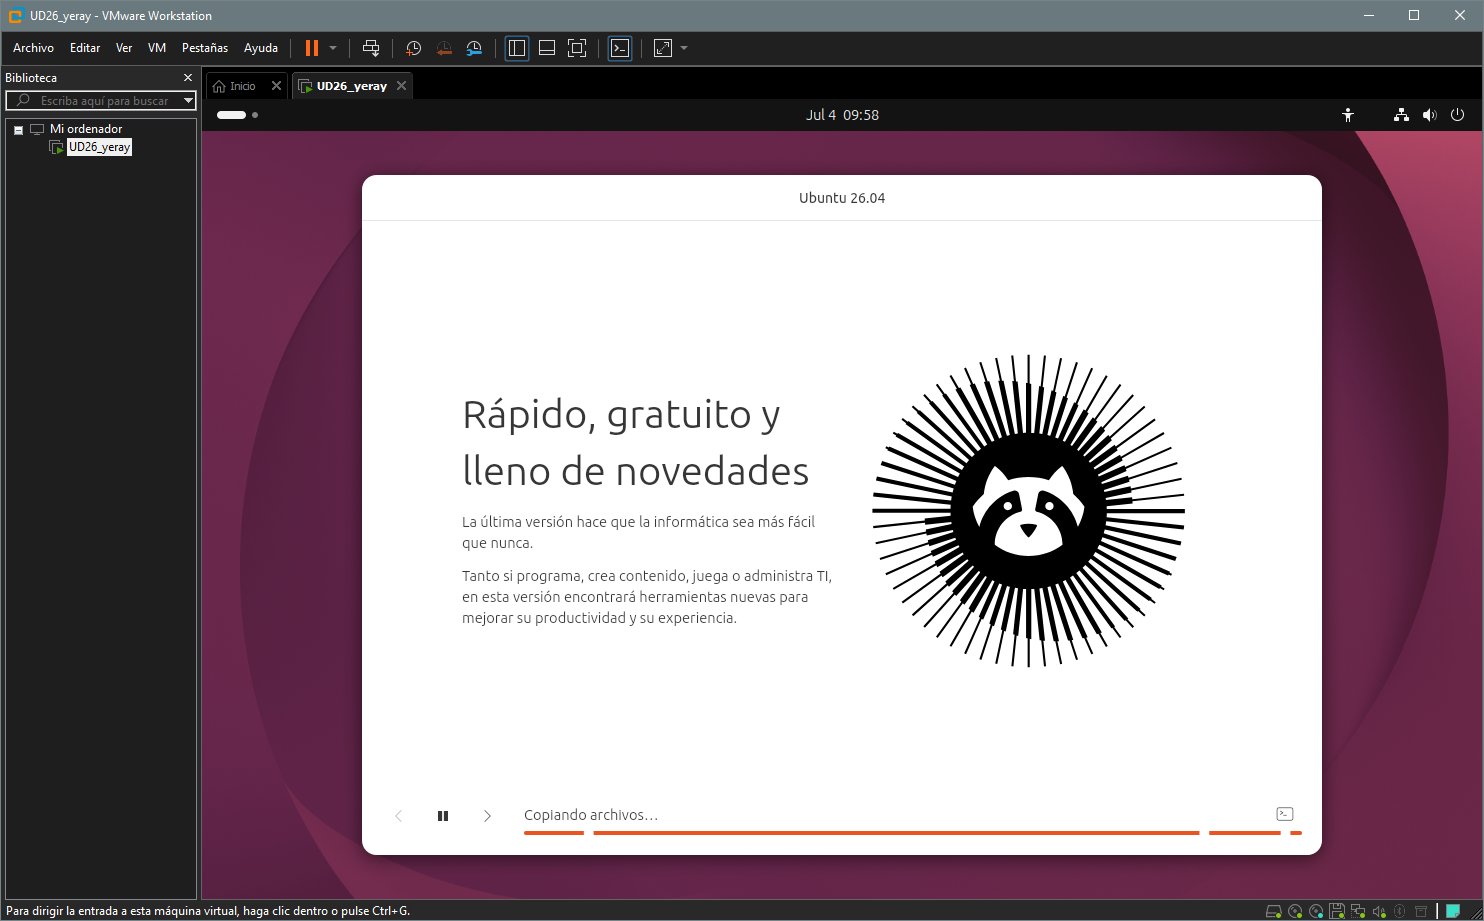This screenshot has height=921, width=1484.
Task: Maximize the VMware Workstation window
Action: pyautogui.click(x=1414, y=15)
